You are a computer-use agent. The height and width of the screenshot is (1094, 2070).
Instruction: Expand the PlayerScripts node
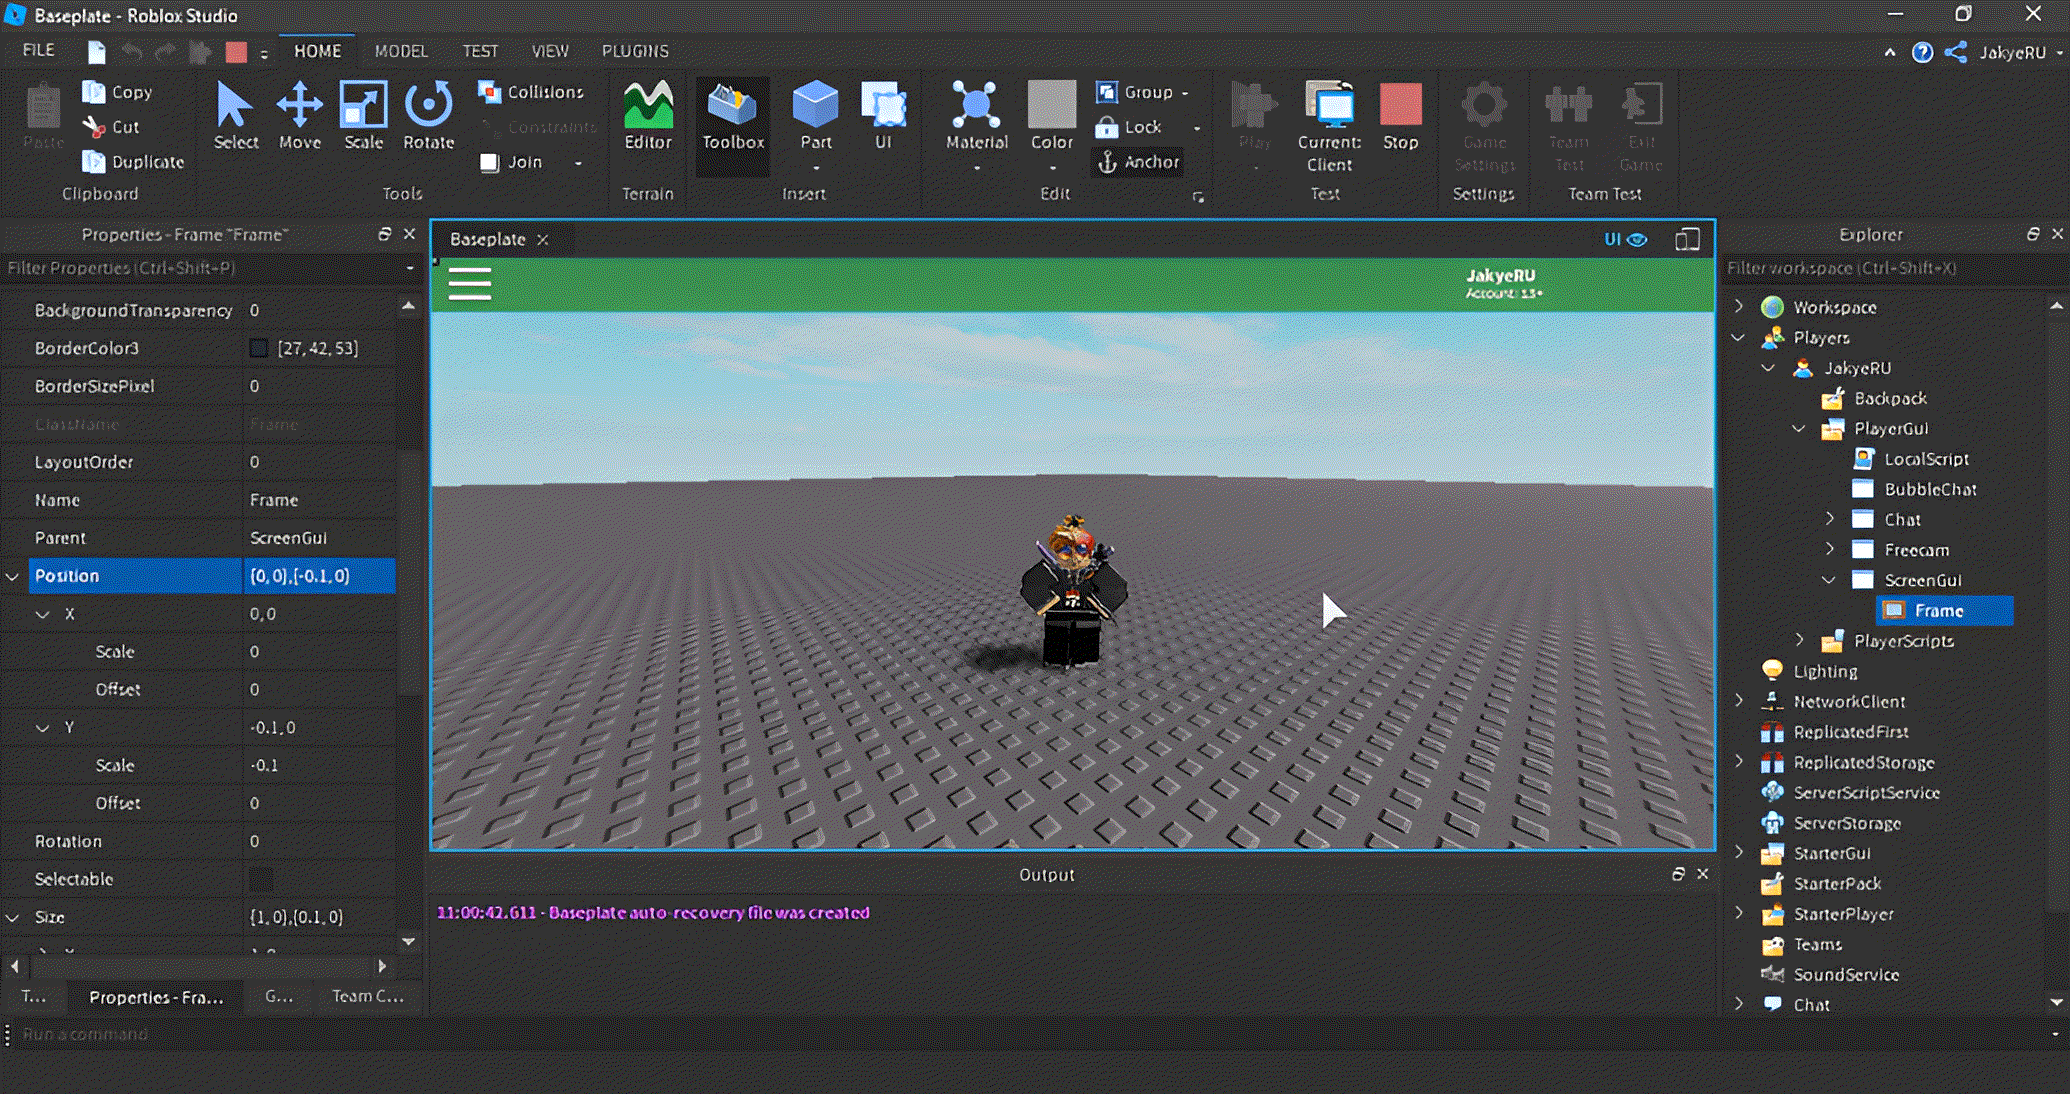pos(1799,640)
